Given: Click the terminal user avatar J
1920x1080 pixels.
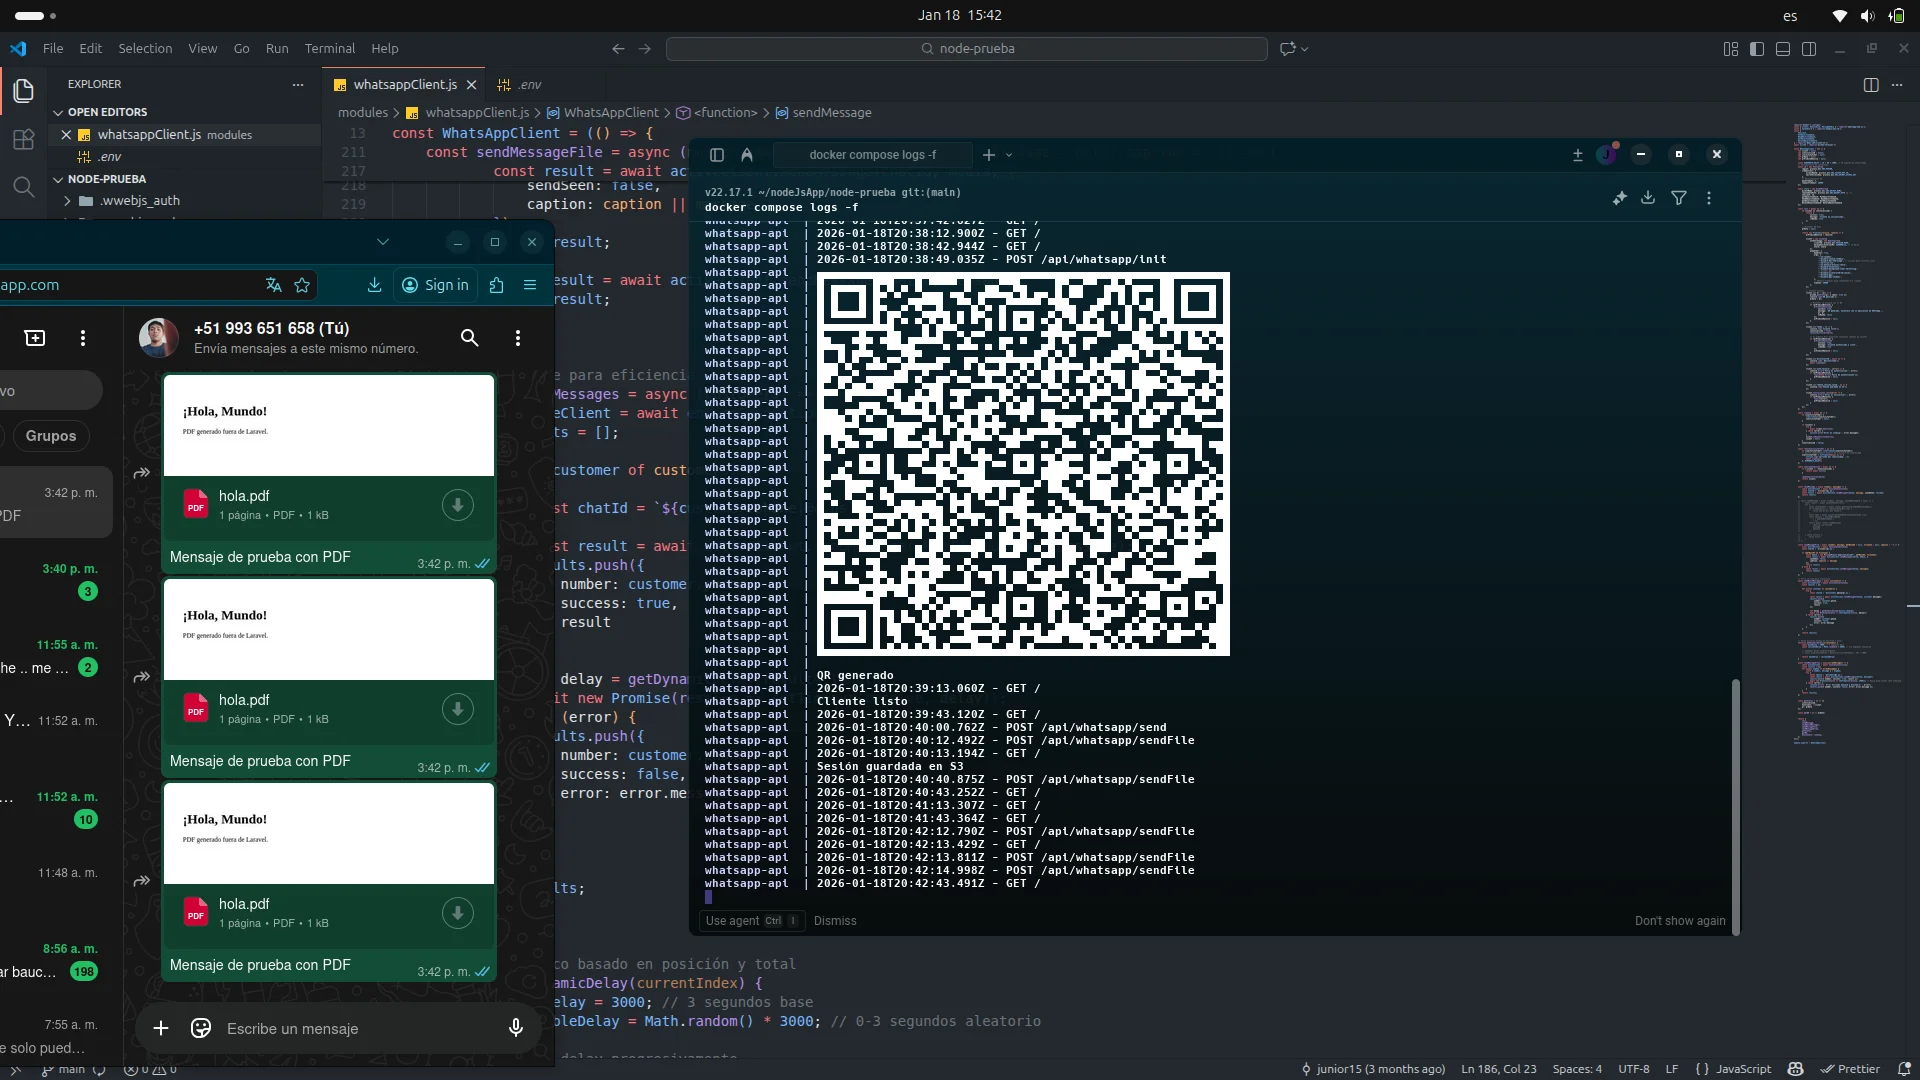Looking at the screenshot, I should pyautogui.click(x=1607, y=155).
